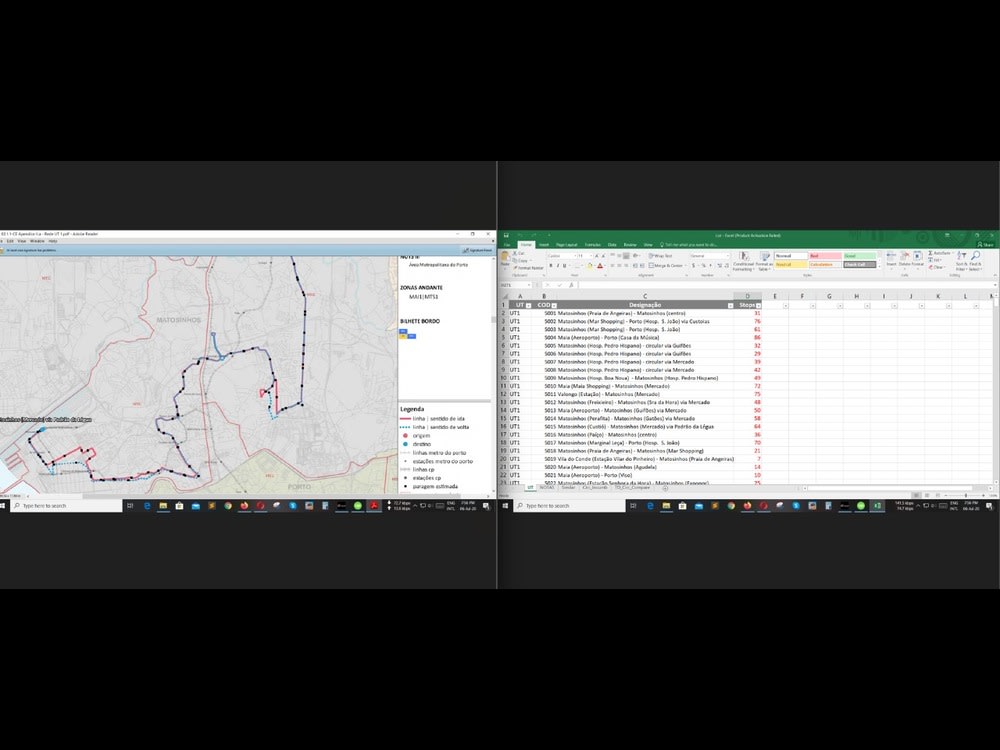1000x750 pixels.
Task: Click Firefox icon on the right monitor's taskbar
Action: (x=747, y=506)
